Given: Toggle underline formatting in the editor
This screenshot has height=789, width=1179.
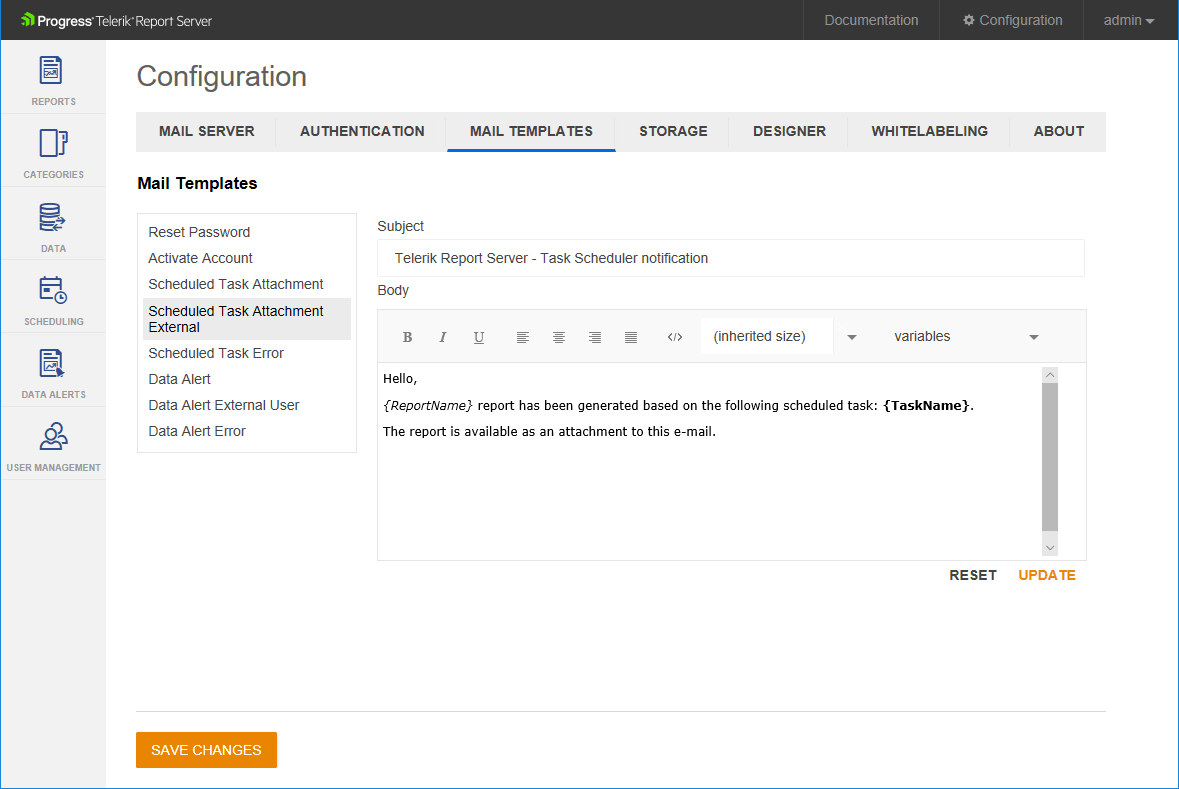Looking at the screenshot, I should pyautogui.click(x=479, y=337).
